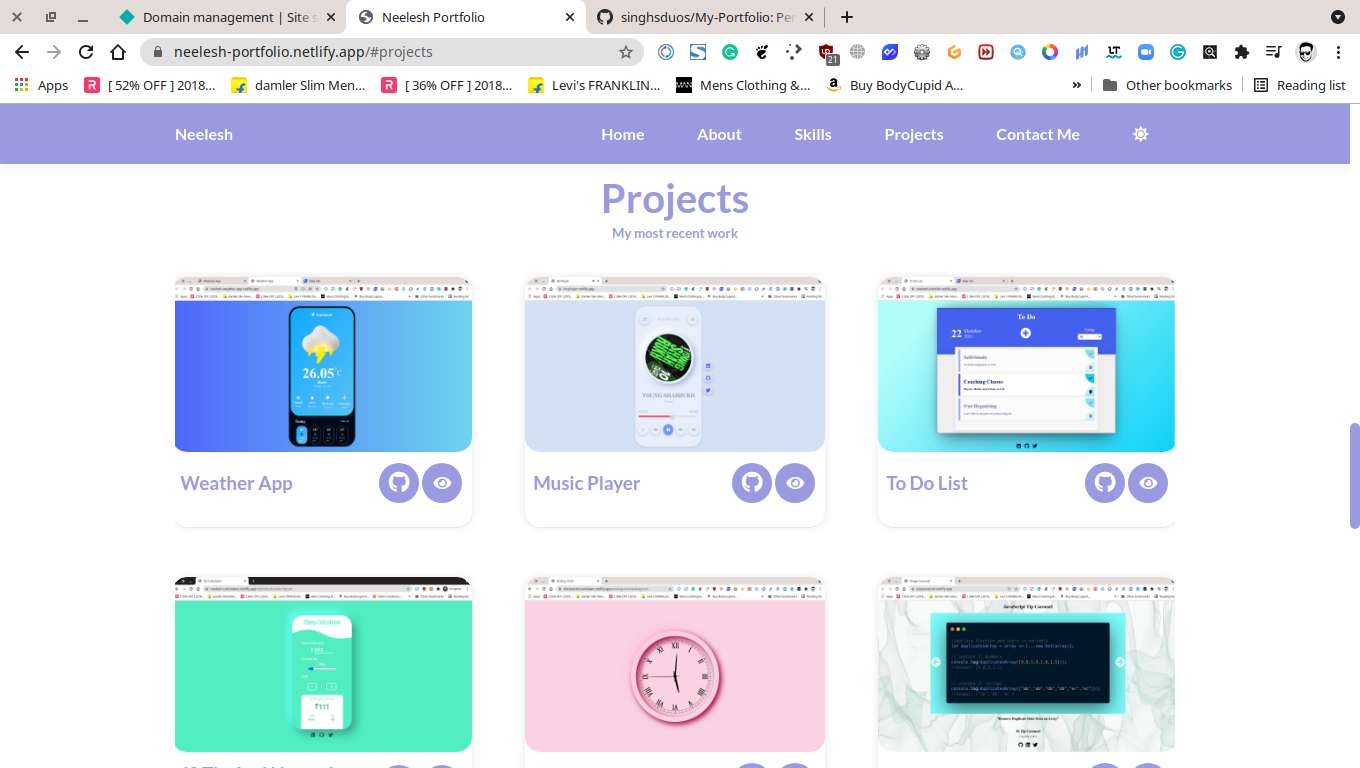View site security lock info
Viewport: 1360px width, 768px height.
tap(157, 52)
